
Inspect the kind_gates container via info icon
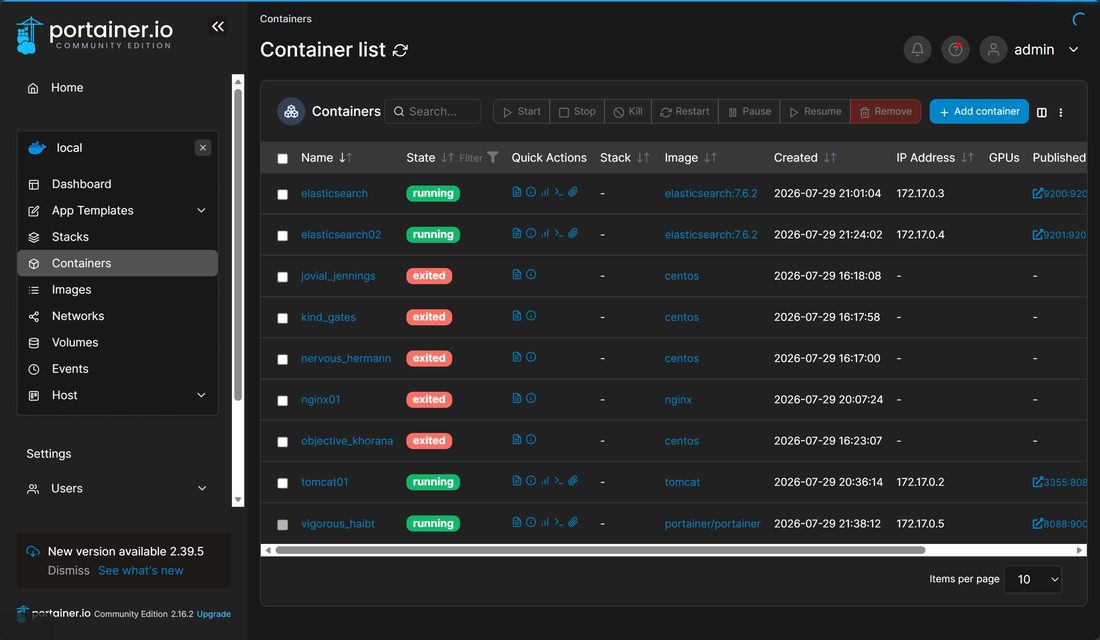(531, 316)
